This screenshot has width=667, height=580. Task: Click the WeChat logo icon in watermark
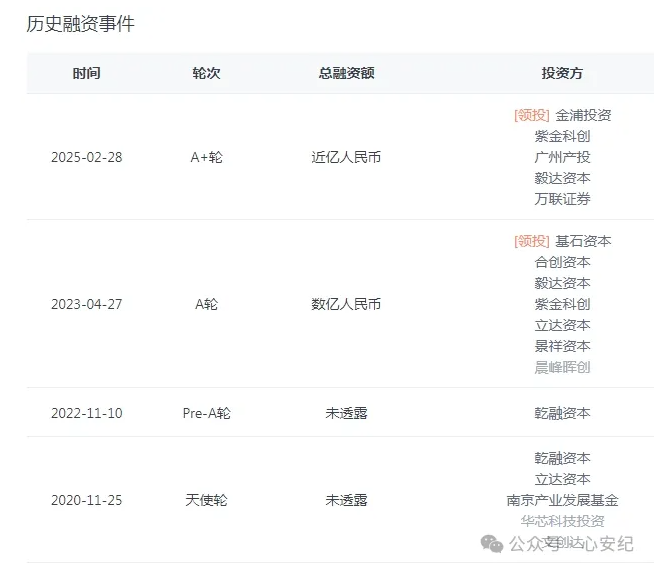pos(492,543)
